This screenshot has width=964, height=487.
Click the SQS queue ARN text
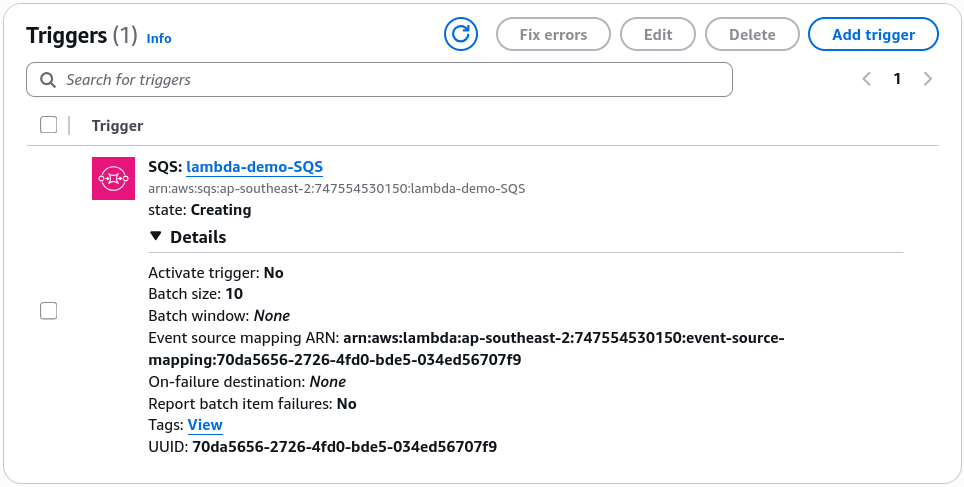pos(337,189)
